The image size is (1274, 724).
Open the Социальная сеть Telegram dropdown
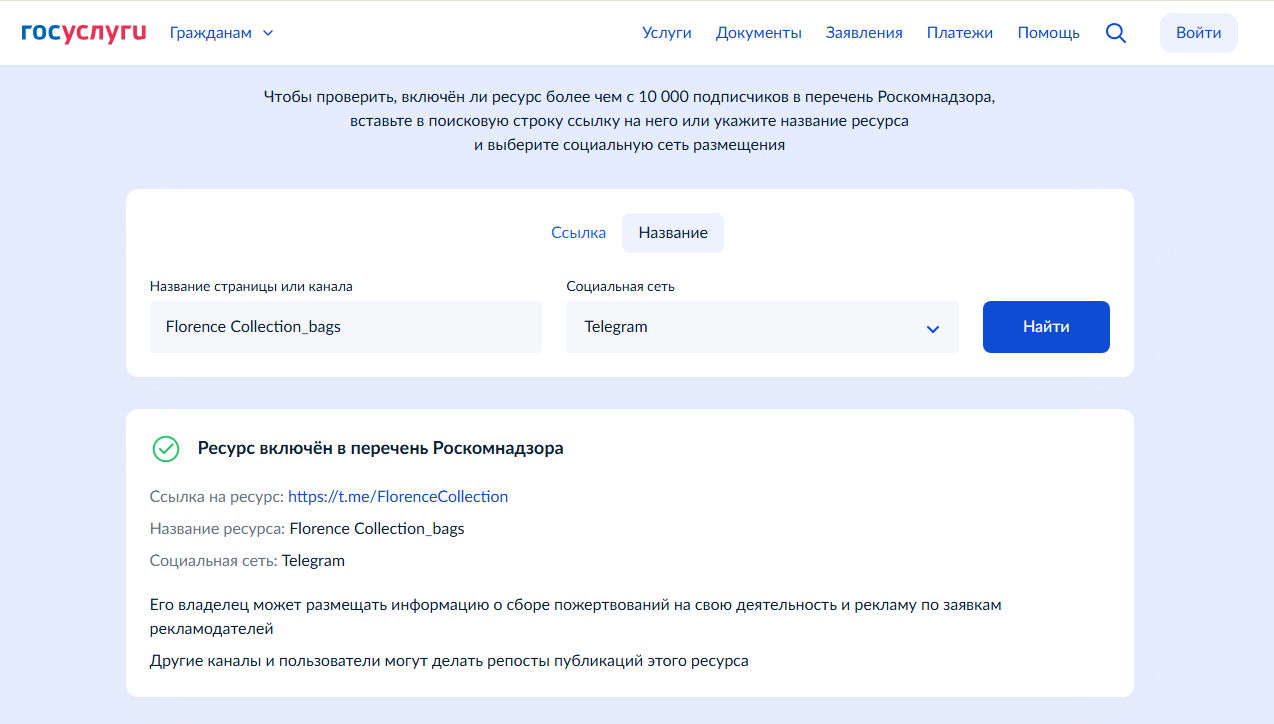[762, 327]
